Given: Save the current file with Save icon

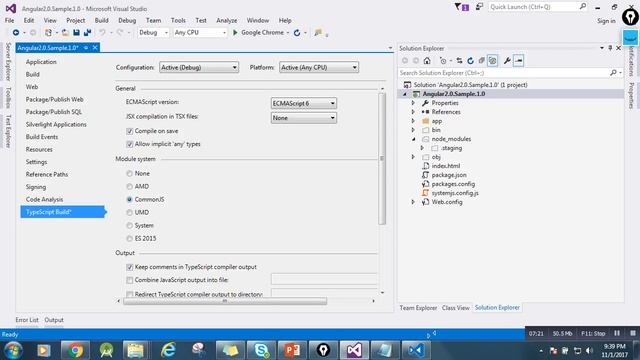Looking at the screenshot, I should point(76,33).
